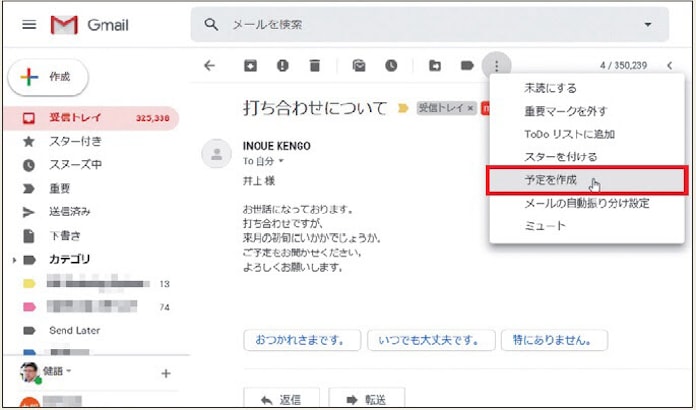The image size is (696, 410).
Task: Open the labels icon in toolbar
Action: [x=467, y=66]
